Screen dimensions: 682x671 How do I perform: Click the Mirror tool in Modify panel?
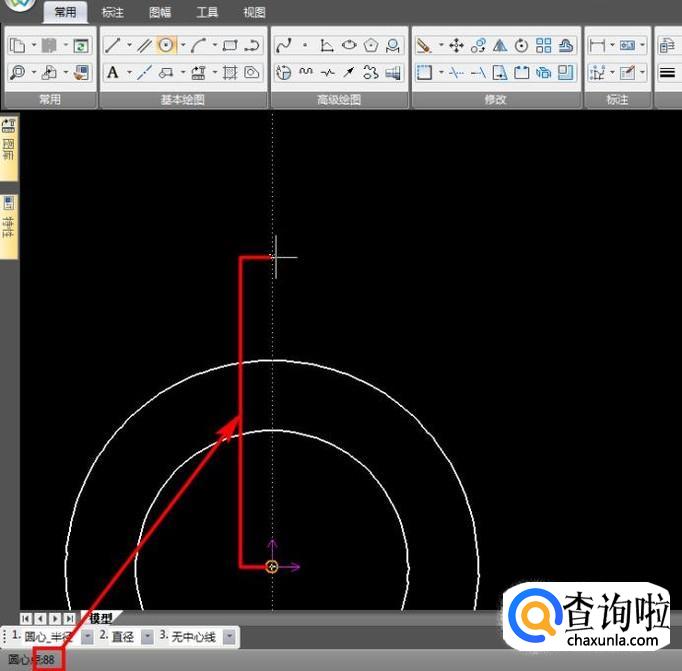[x=500, y=46]
